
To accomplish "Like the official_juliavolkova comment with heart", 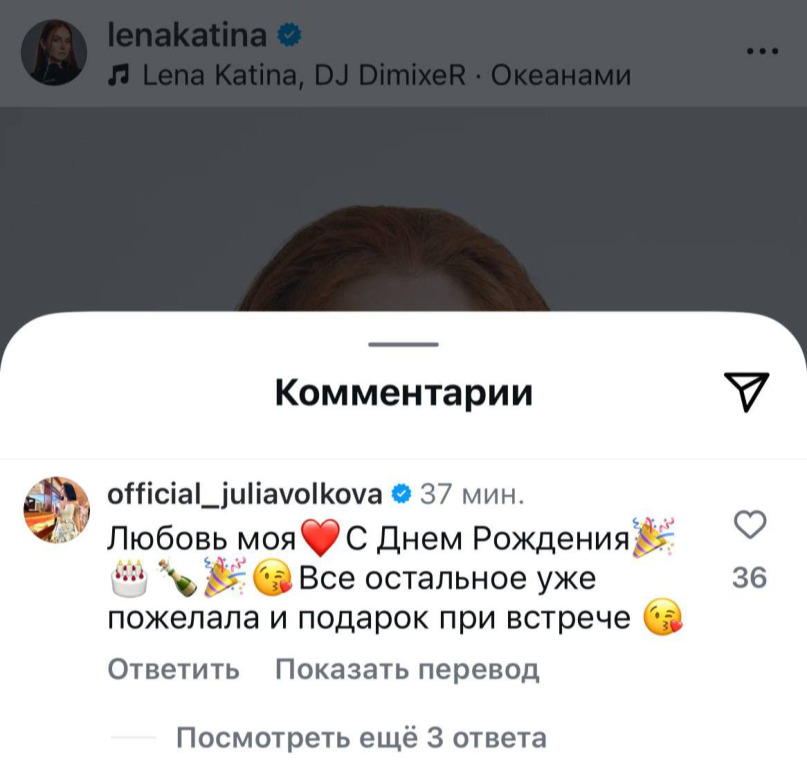I will pos(750,524).
